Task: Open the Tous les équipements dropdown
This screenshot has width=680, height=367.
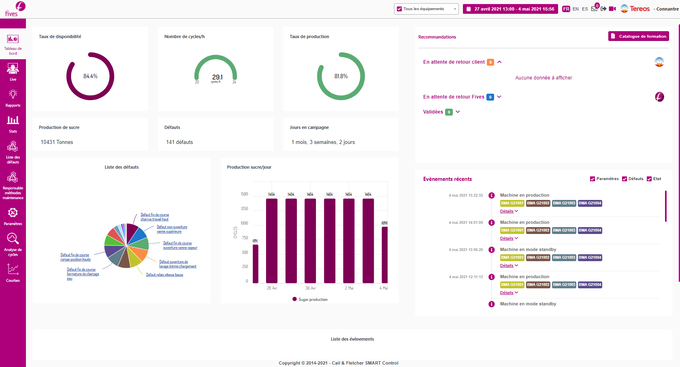Action: point(426,9)
